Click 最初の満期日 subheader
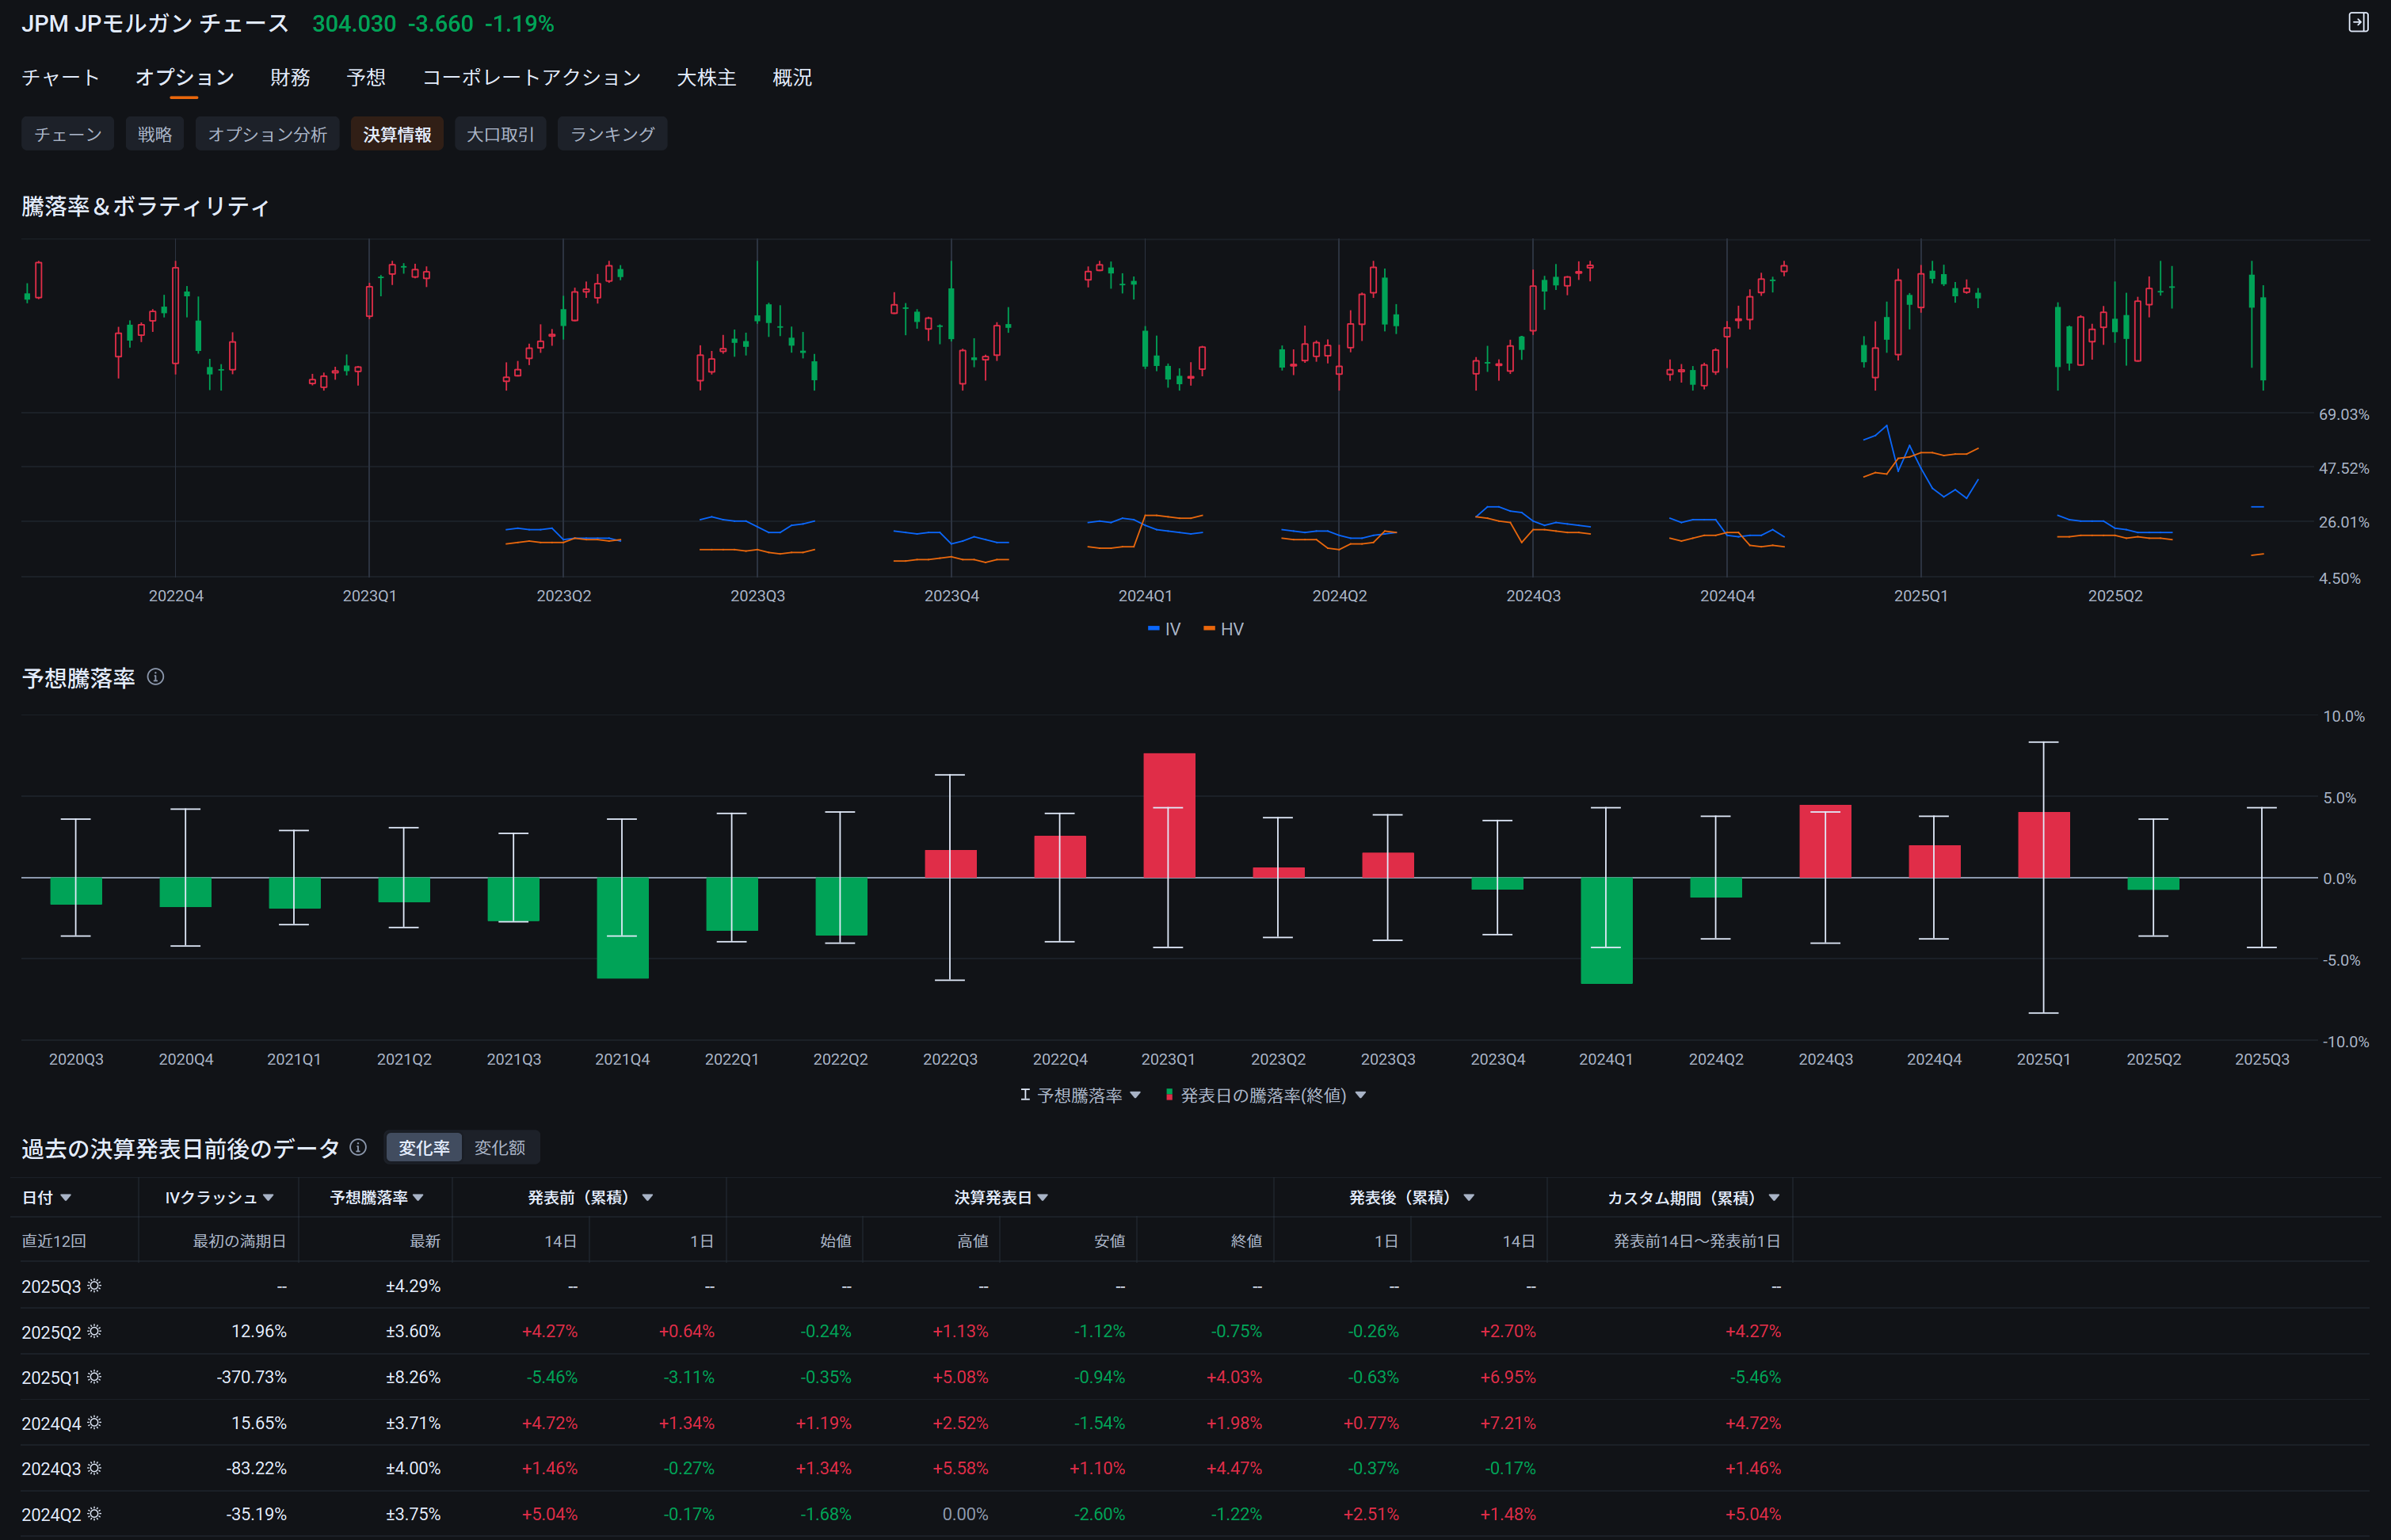Image resolution: width=2391 pixels, height=1540 pixels. pyautogui.click(x=239, y=1241)
